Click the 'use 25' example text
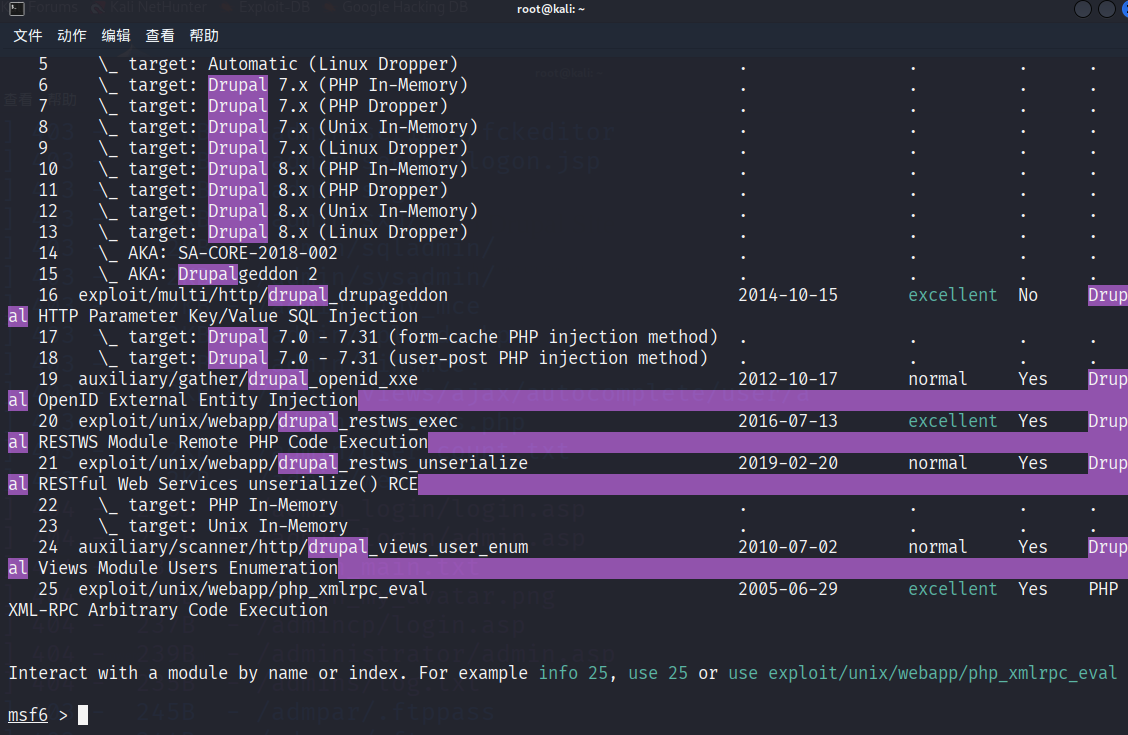The width and height of the screenshot is (1128, 735). [658, 673]
